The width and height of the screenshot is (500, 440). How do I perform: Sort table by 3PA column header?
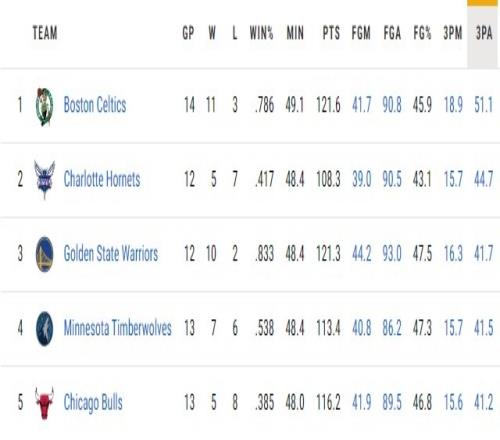tap(484, 33)
